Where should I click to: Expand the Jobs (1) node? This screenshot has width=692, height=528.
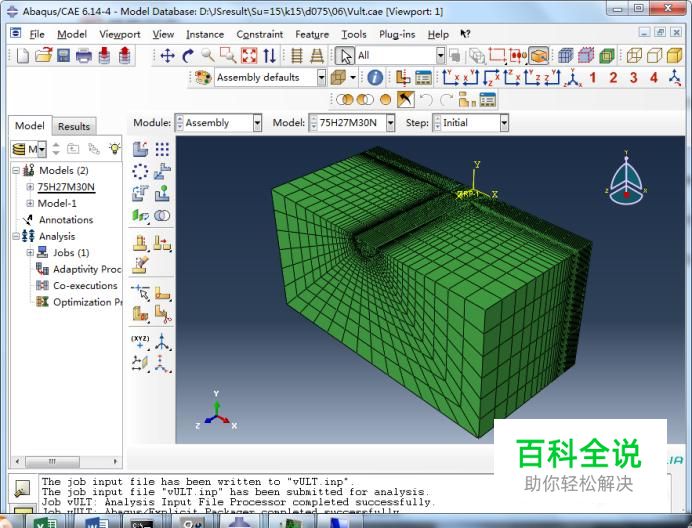tap(30, 253)
